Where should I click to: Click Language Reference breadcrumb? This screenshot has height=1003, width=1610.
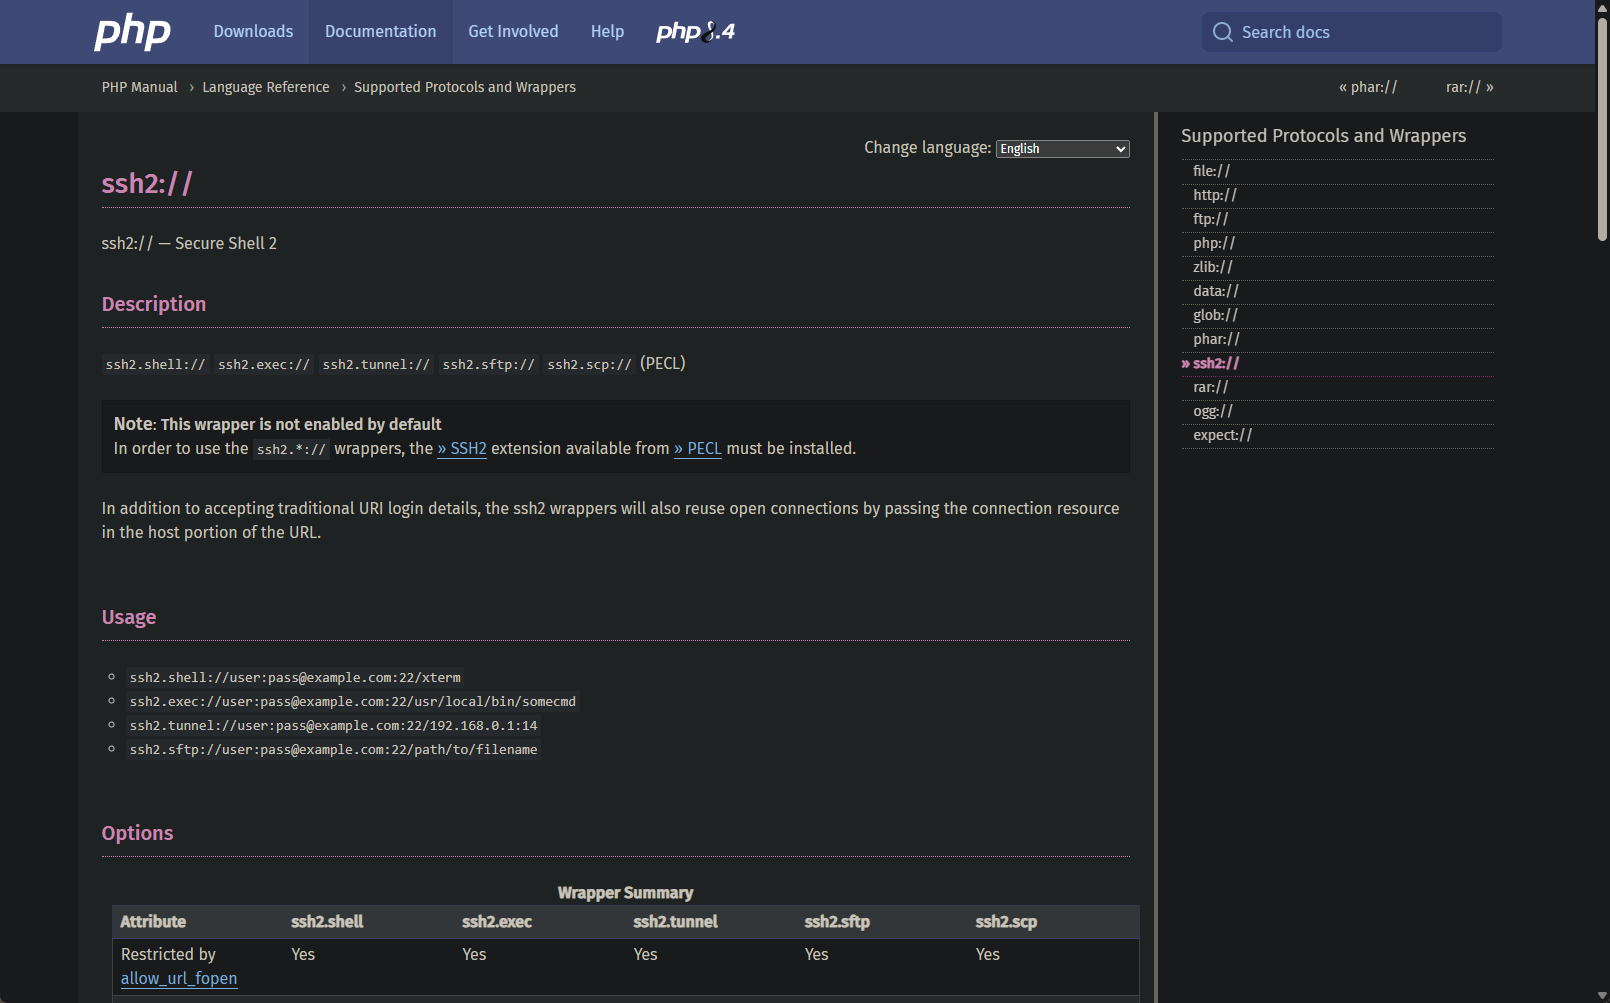tap(265, 87)
